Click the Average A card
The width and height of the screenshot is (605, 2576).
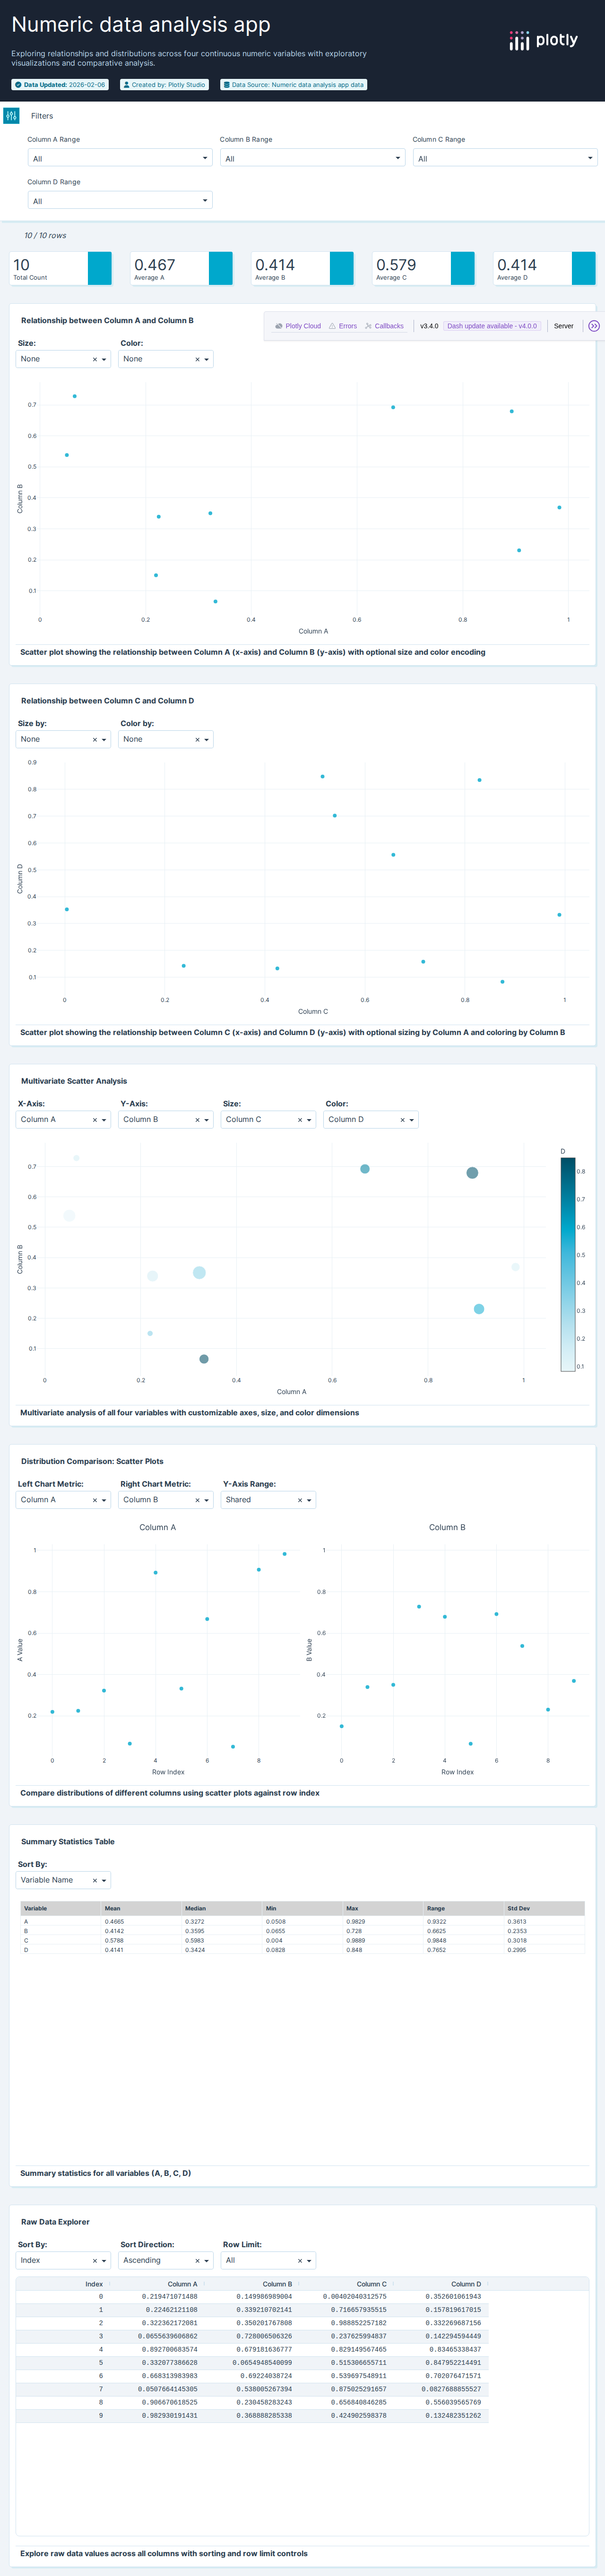182,269
